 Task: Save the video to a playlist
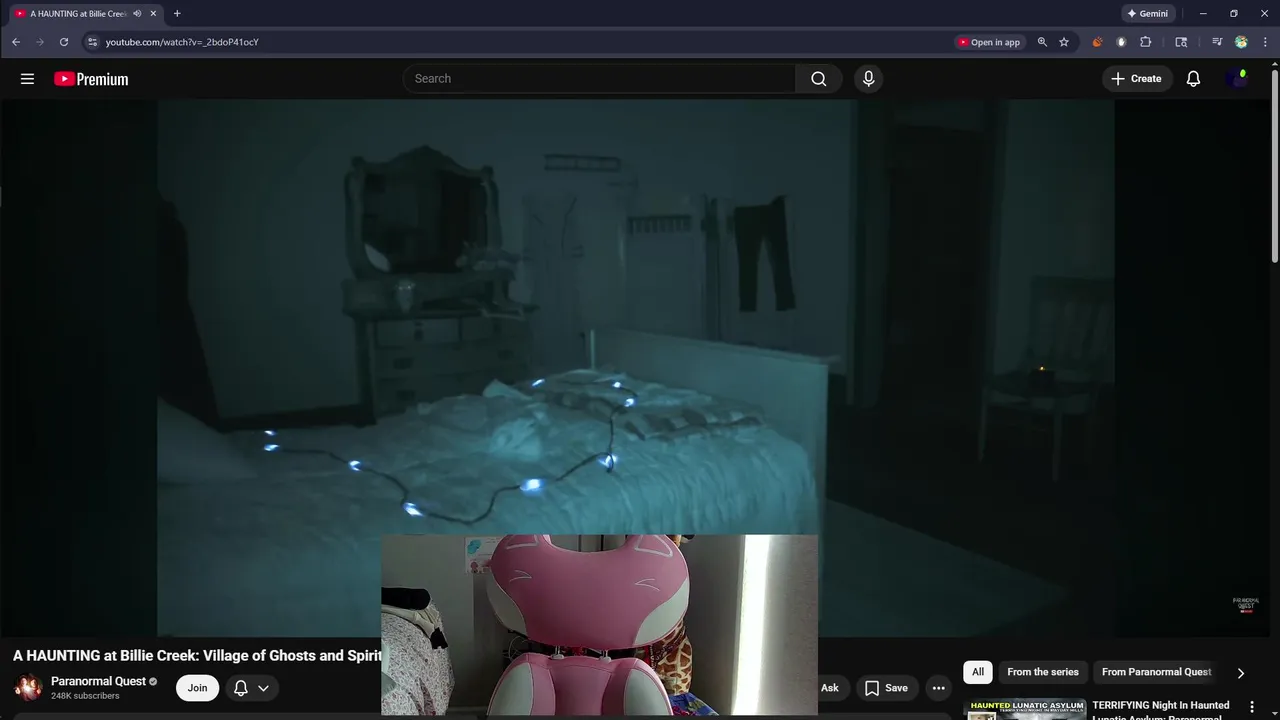[x=886, y=688]
